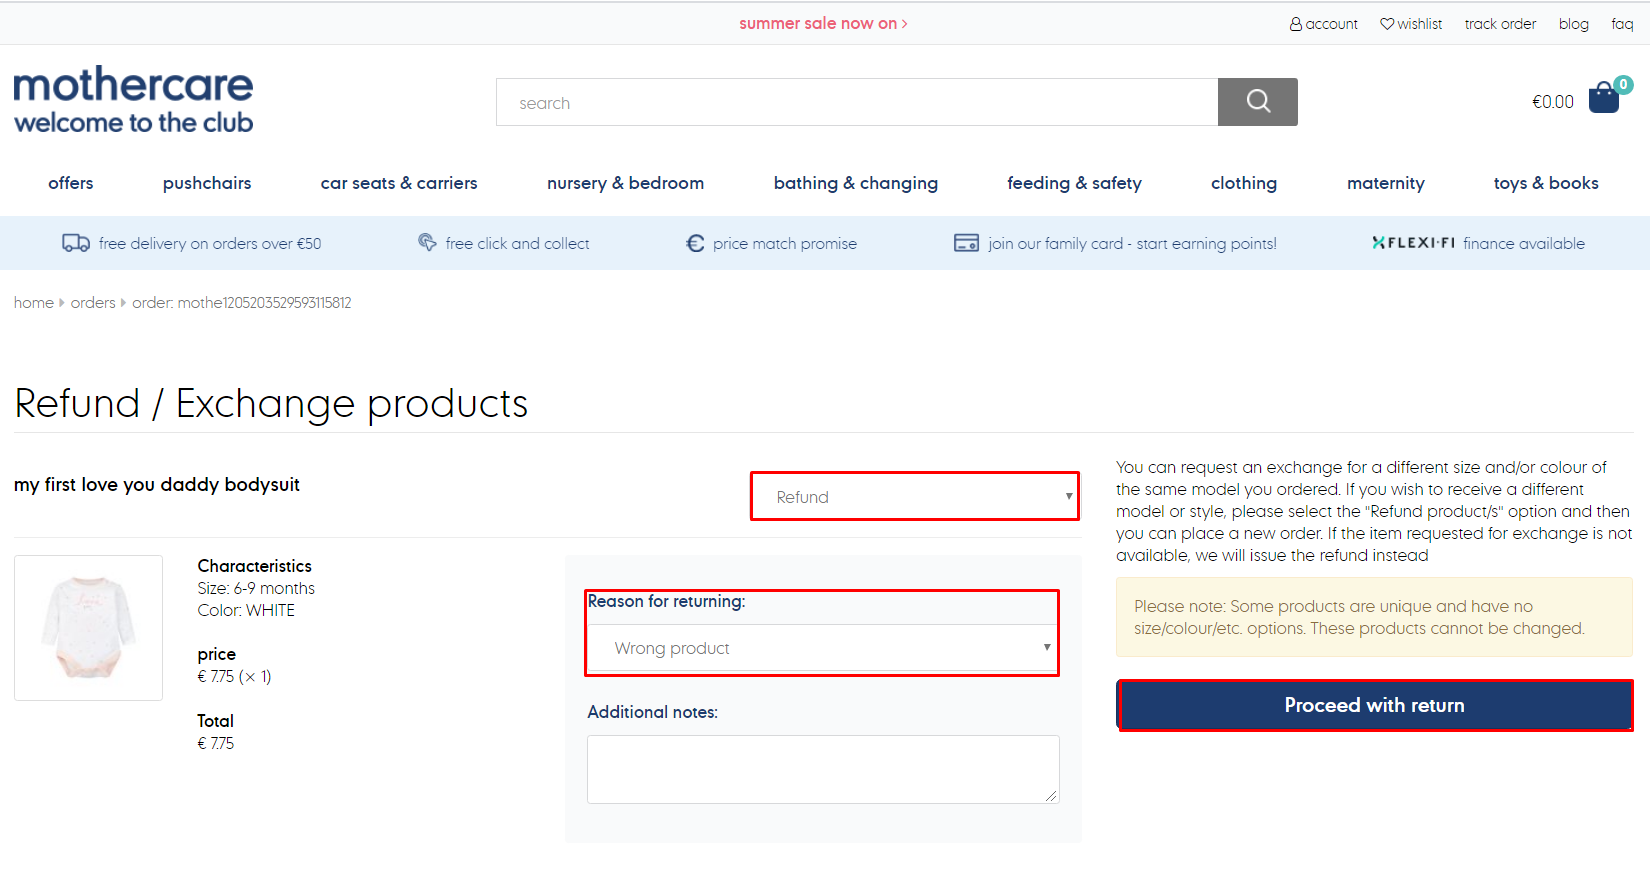Click the Additional notes text area
This screenshot has width=1650, height=876.
[x=823, y=769]
